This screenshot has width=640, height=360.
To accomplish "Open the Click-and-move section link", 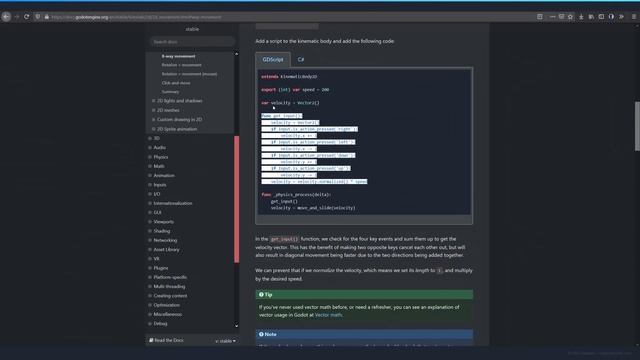I will [x=176, y=83].
